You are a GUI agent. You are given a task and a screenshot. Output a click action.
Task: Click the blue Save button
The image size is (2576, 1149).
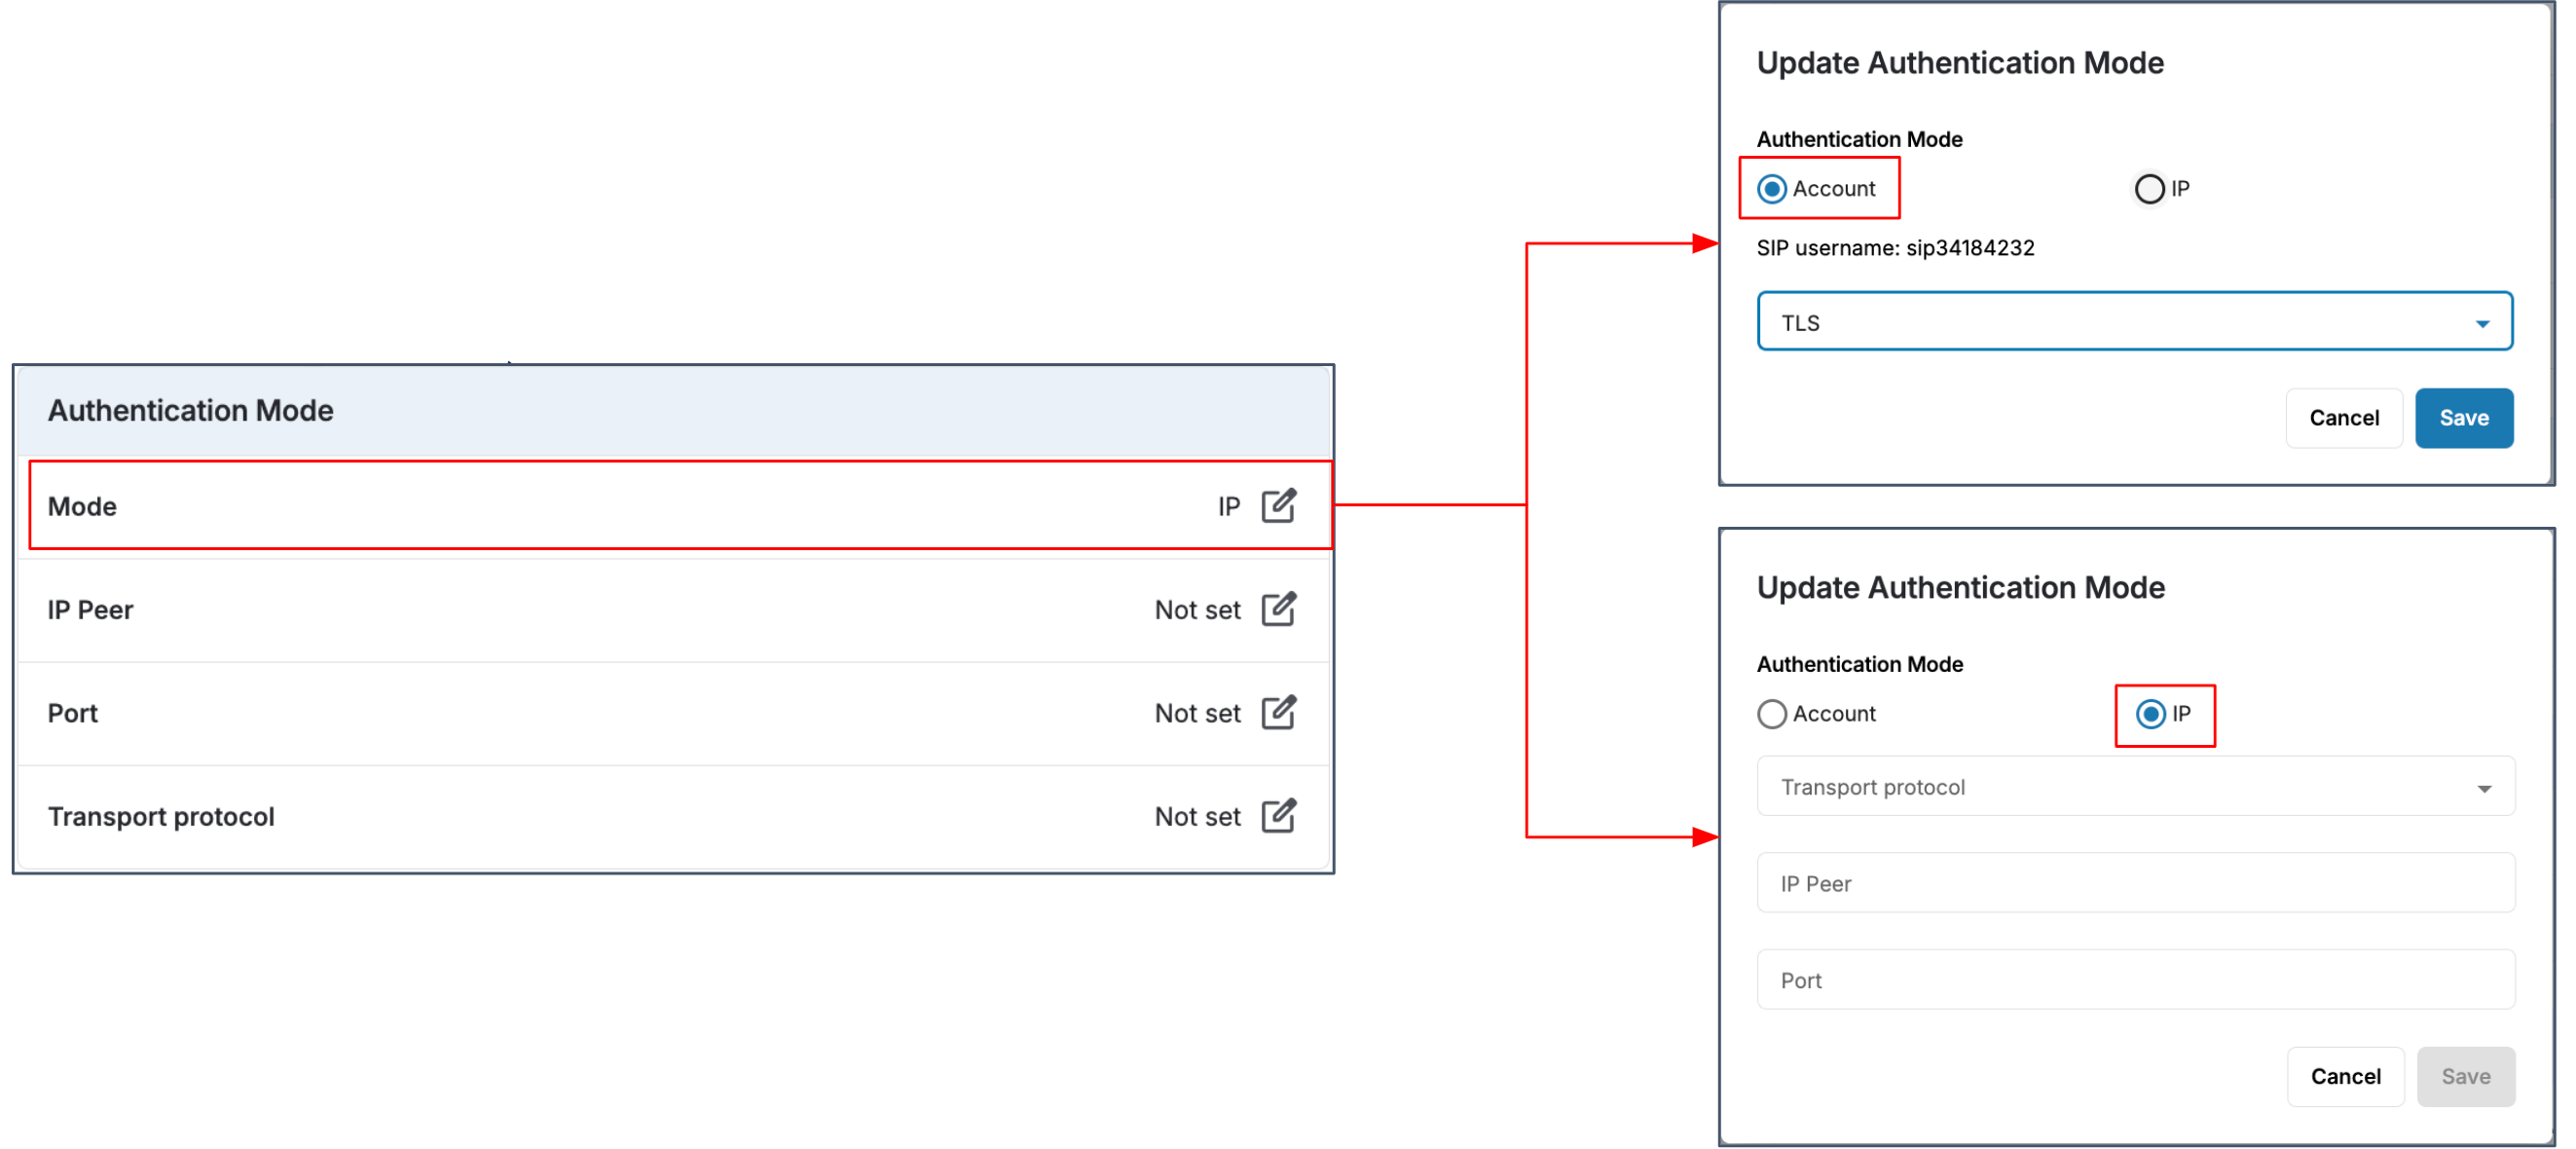pyautogui.click(x=2463, y=418)
